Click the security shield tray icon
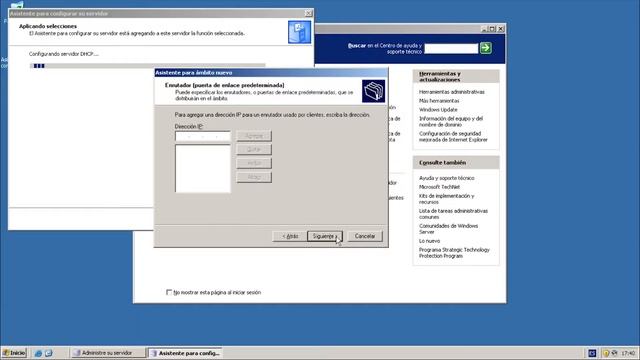This screenshot has height=360, width=640. click(x=606, y=353)
